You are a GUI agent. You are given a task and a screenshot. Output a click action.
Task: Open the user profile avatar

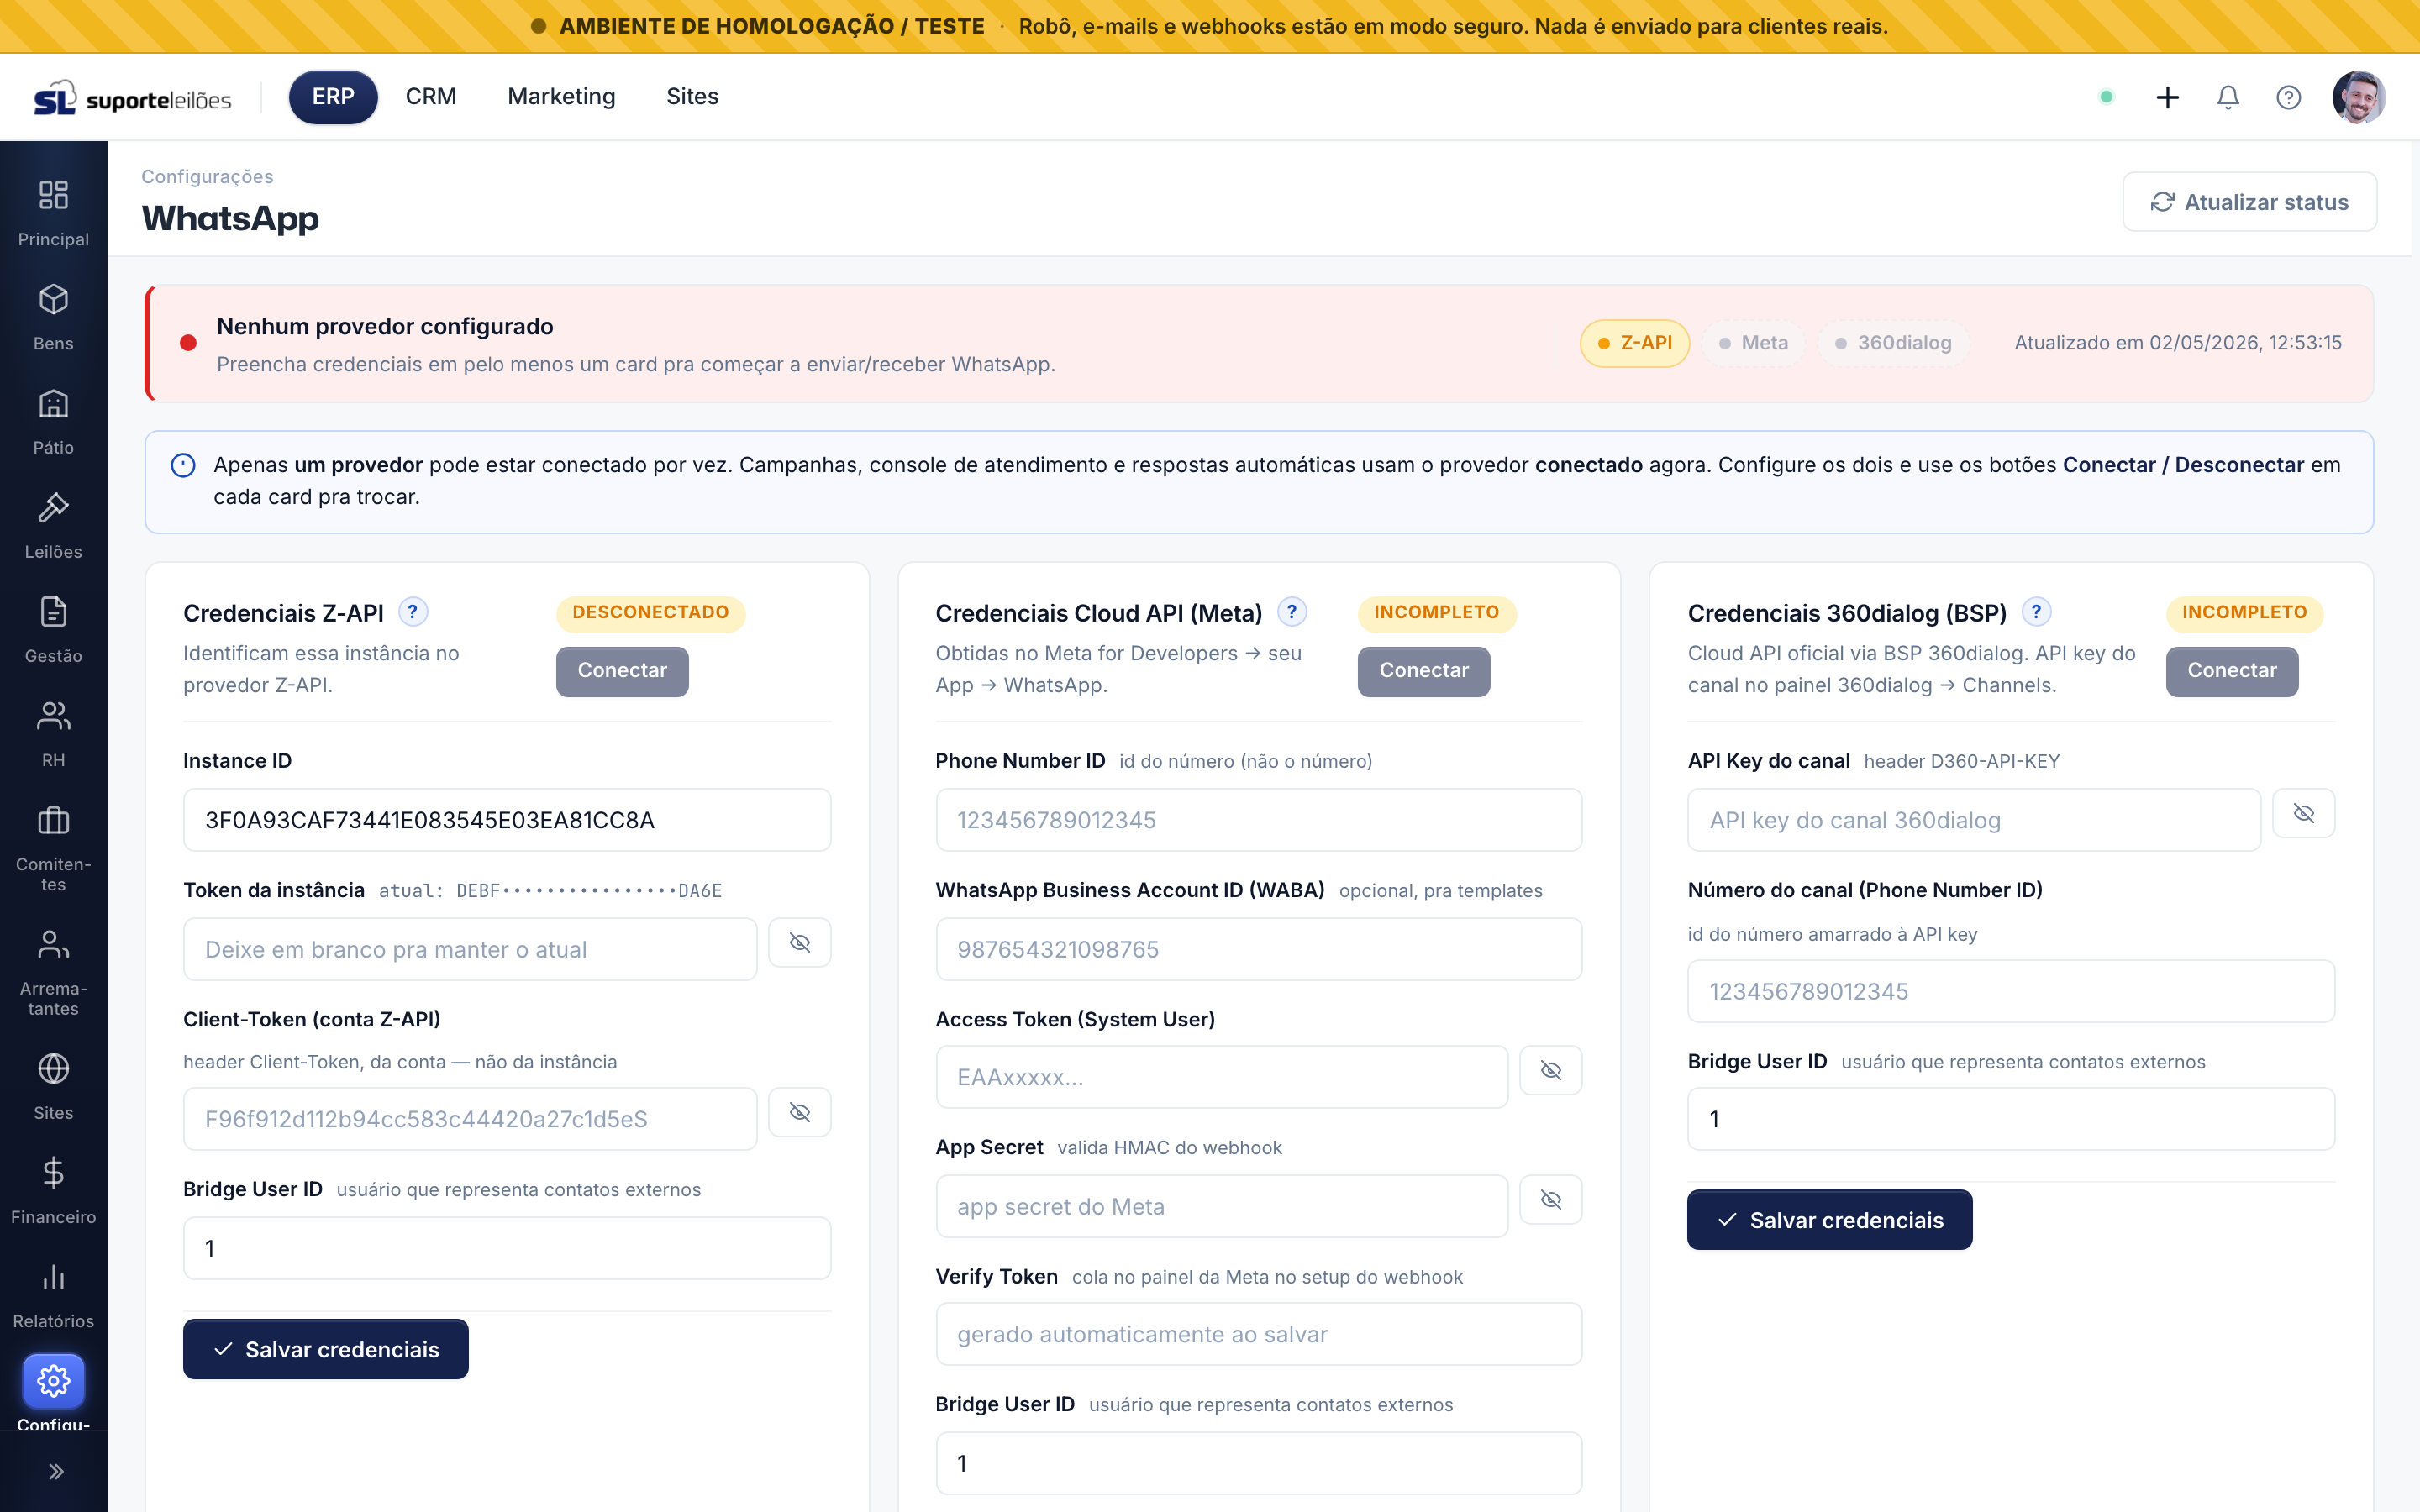pyautogui.click(x=2359, y=97)
